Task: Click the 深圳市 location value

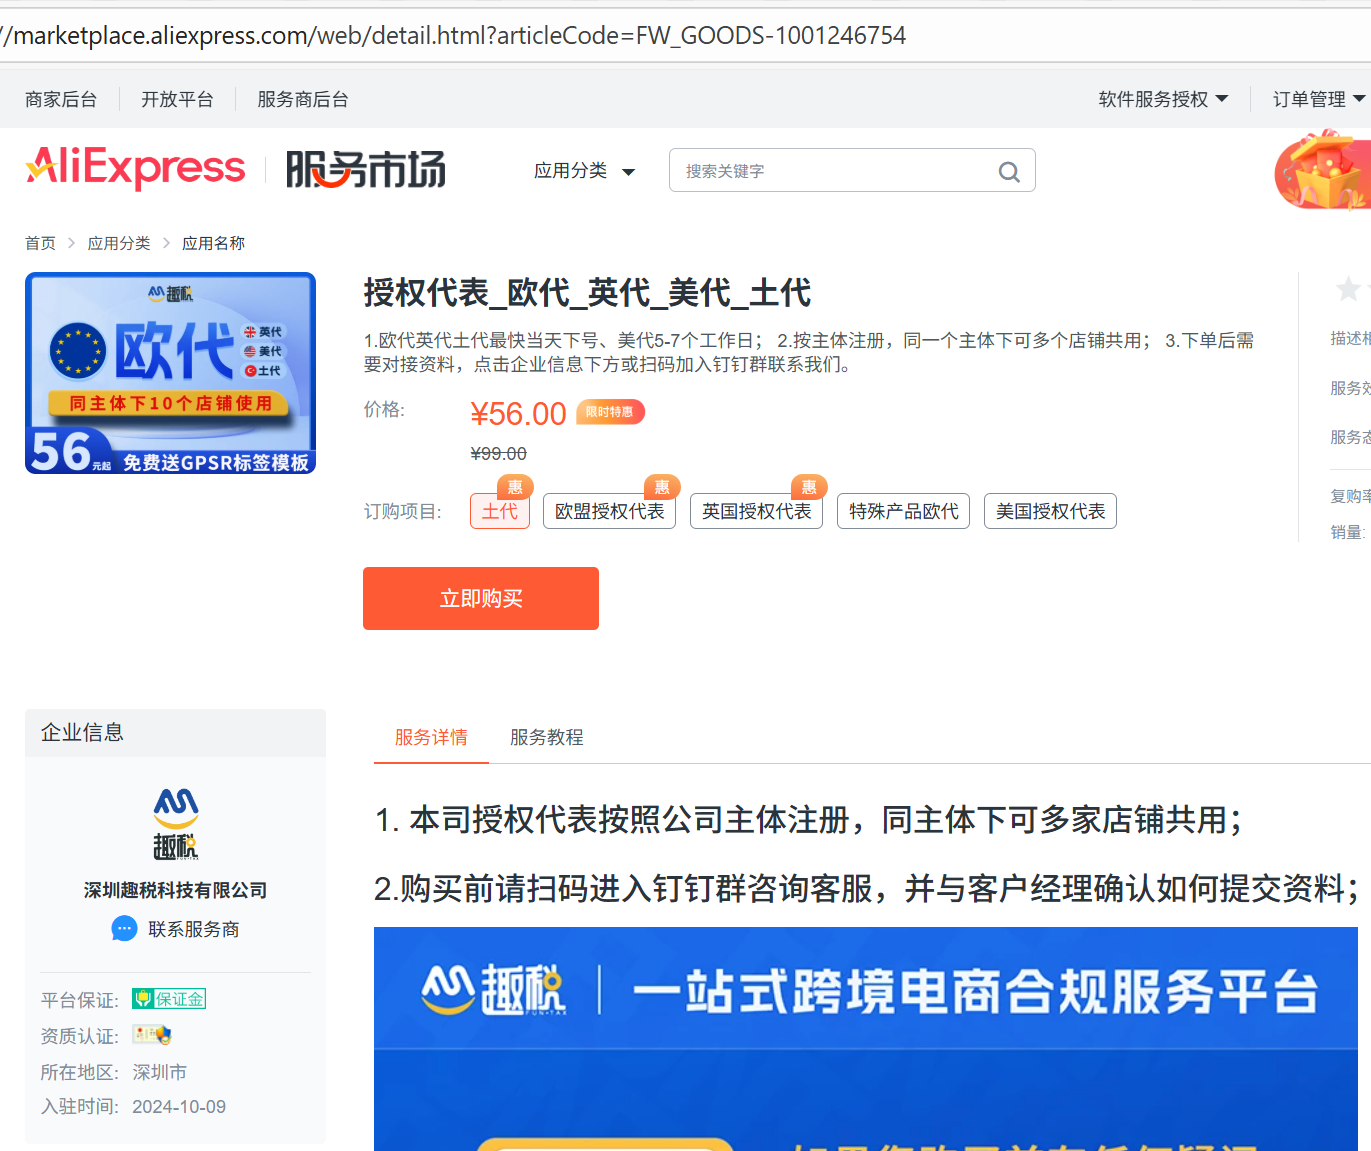Action: point(160,1072)
